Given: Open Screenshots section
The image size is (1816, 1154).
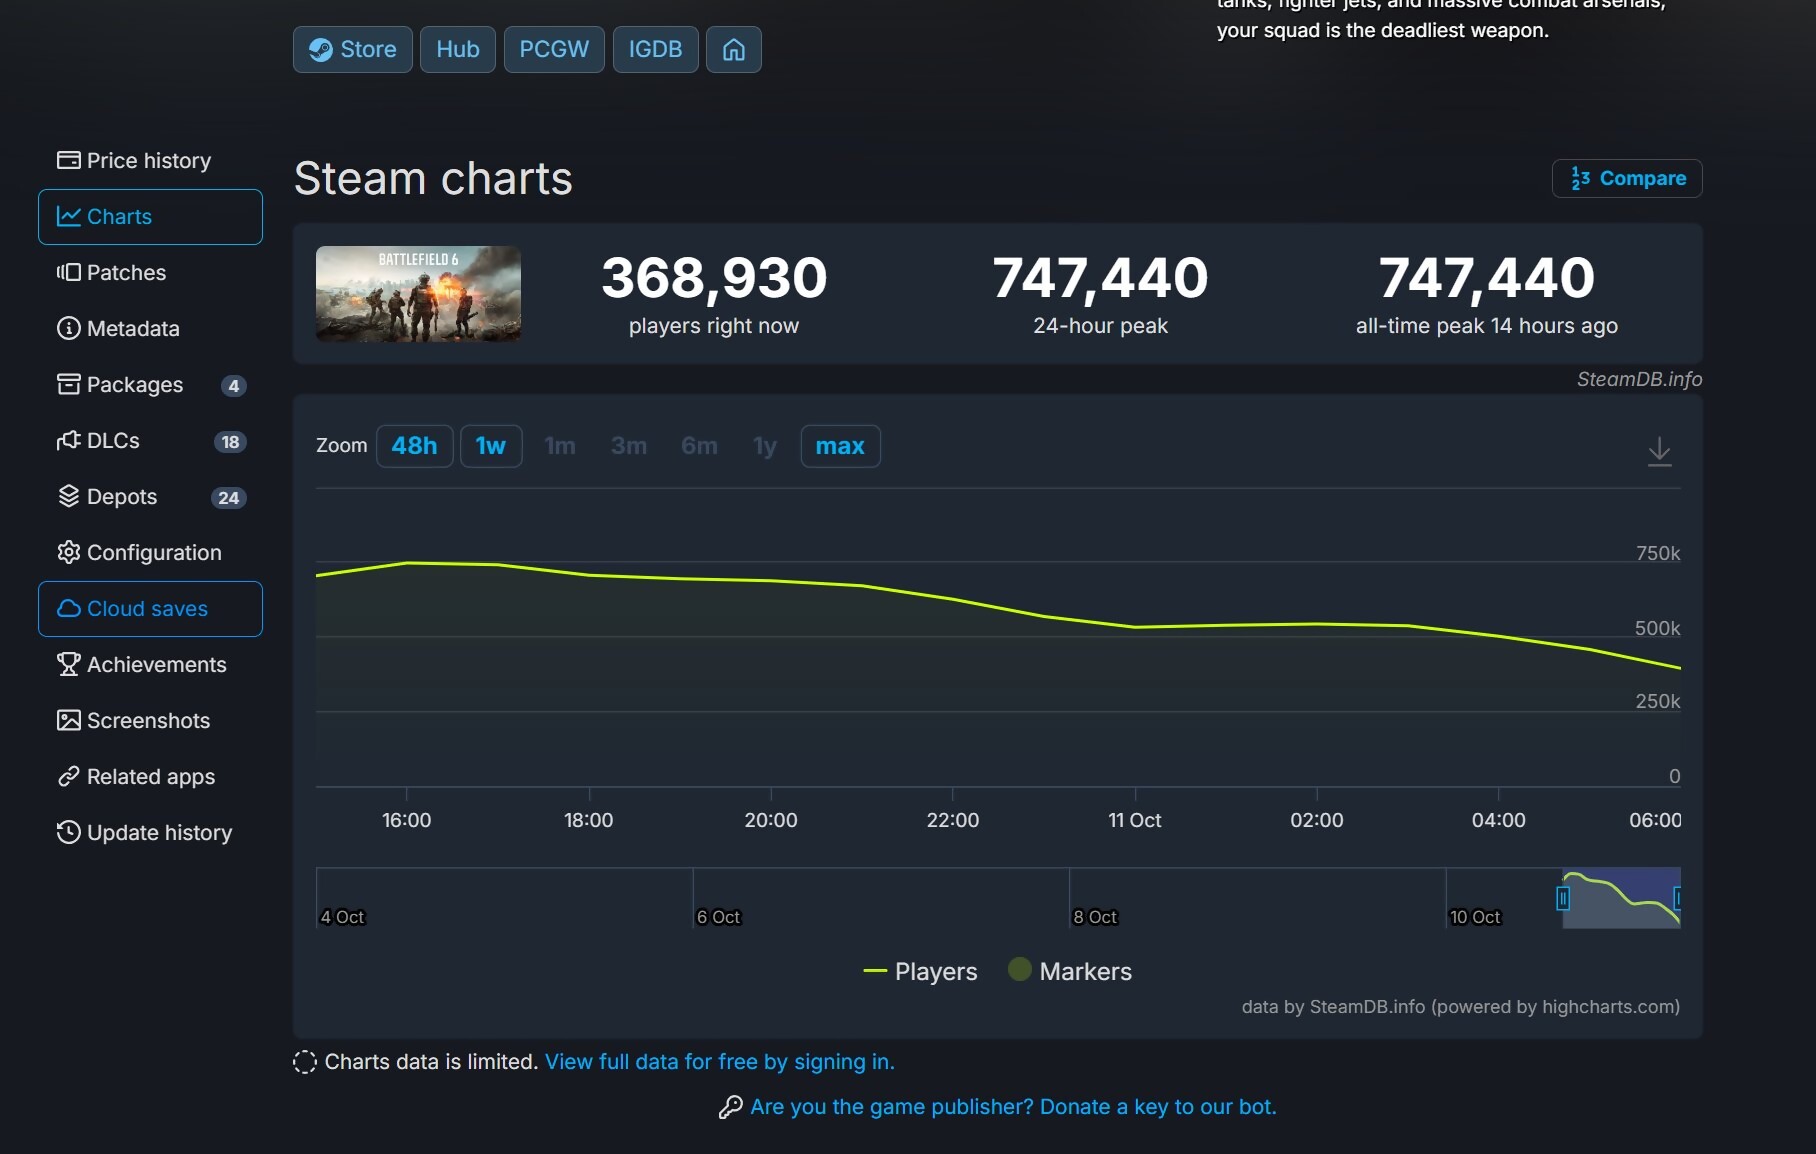Looking at the screenshot, I should point(148,721).
